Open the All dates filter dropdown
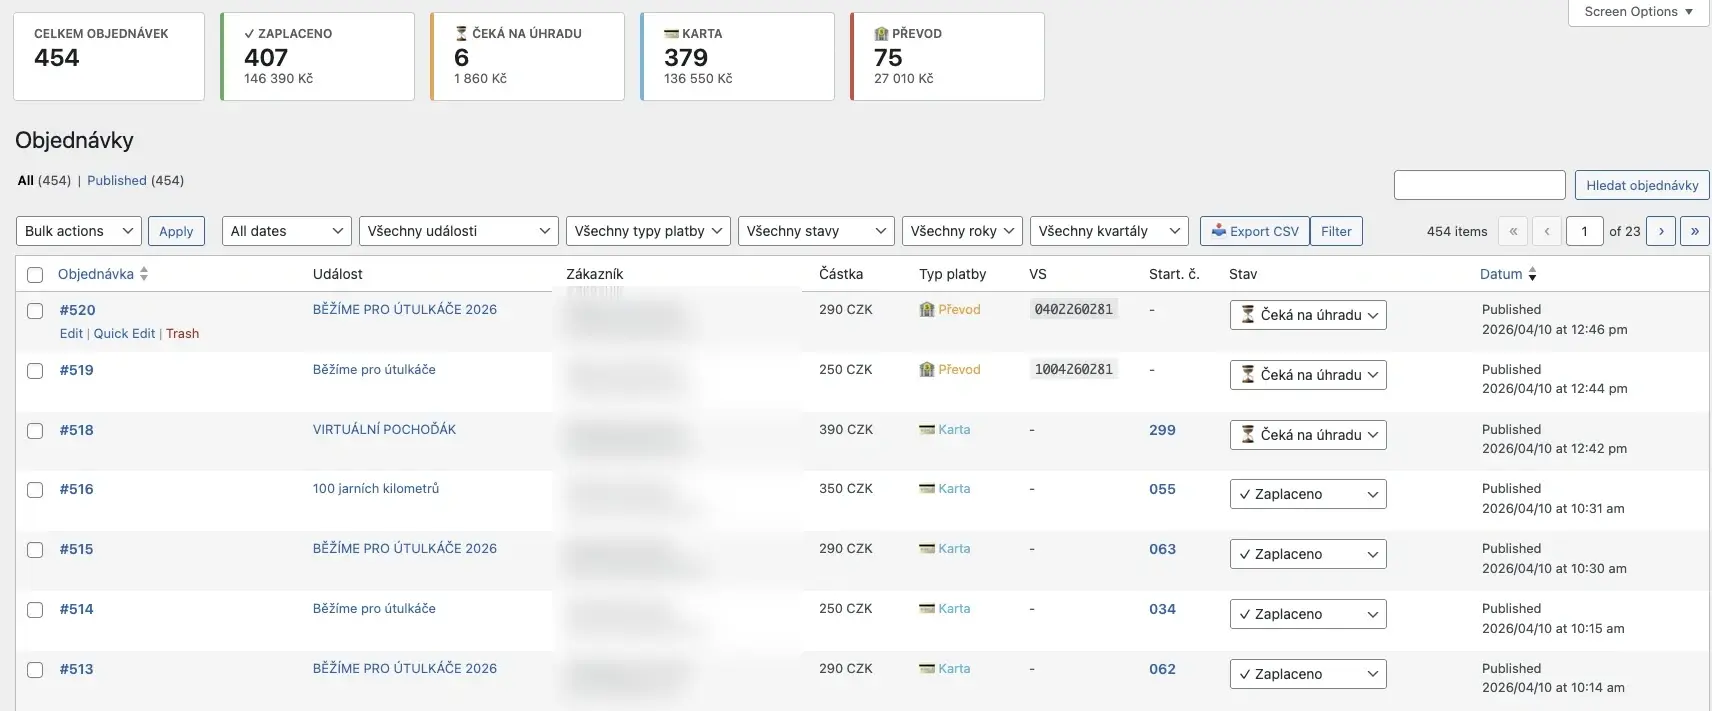Image resolution: width=1712 pixels, height=711 pixels. [287, 231]
